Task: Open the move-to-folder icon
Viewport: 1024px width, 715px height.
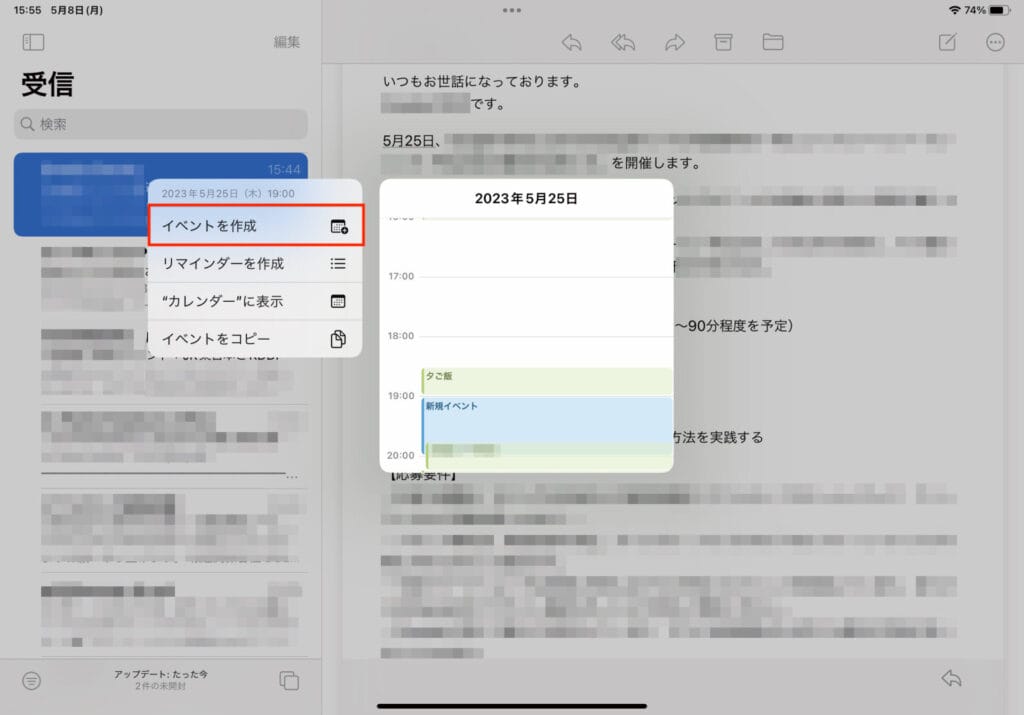Action: (772, 42)
